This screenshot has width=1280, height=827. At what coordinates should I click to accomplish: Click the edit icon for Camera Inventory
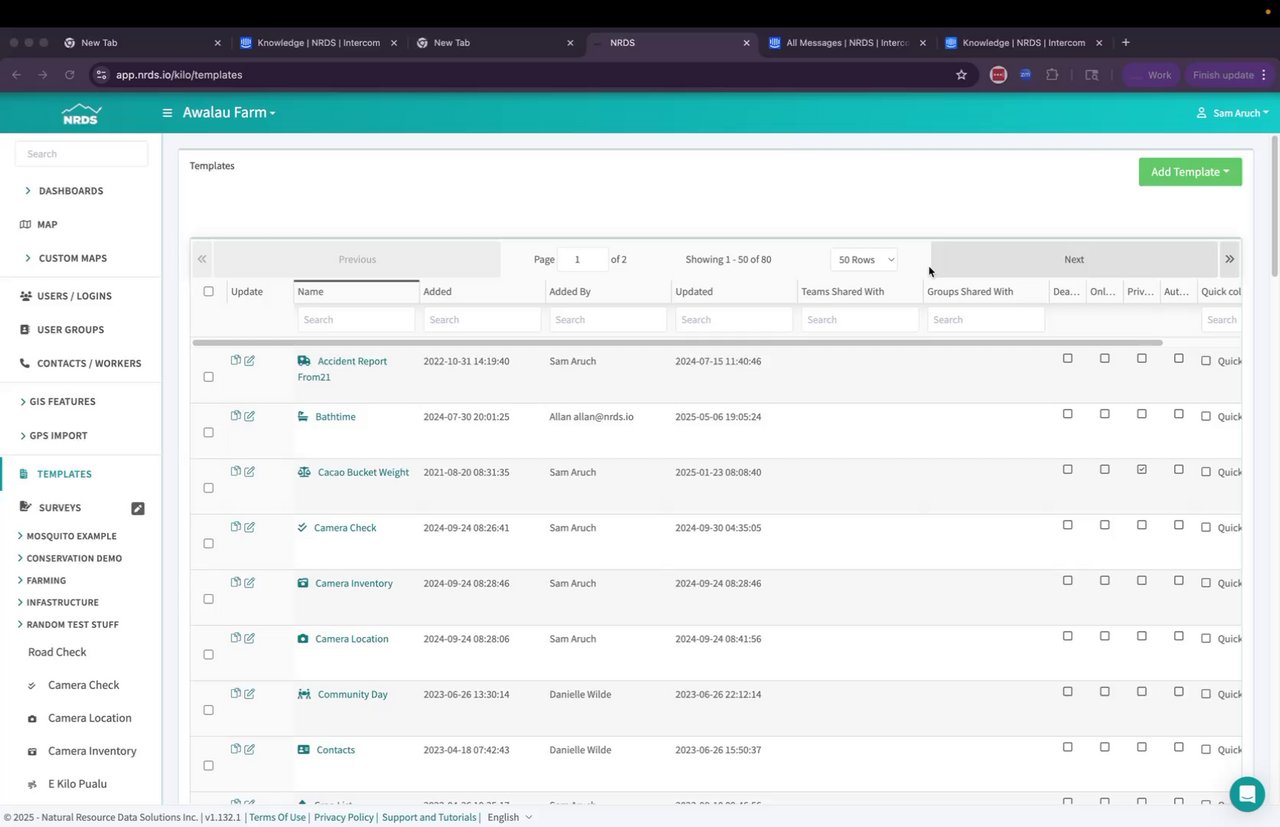[249, 582]
